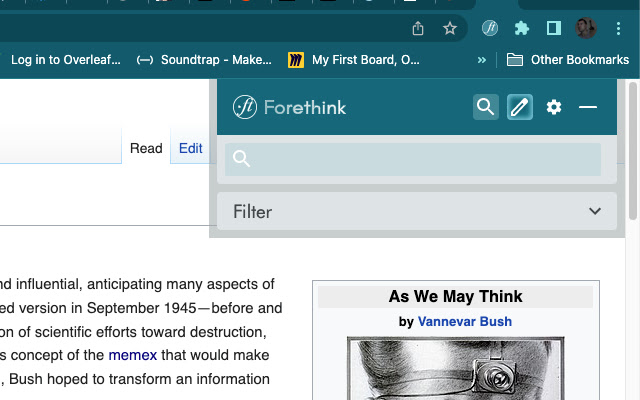Click the page vertical scrollbar thumb
Image resolution: width=640 pixels, height=400 pixels.
click(x=633, y=151)
